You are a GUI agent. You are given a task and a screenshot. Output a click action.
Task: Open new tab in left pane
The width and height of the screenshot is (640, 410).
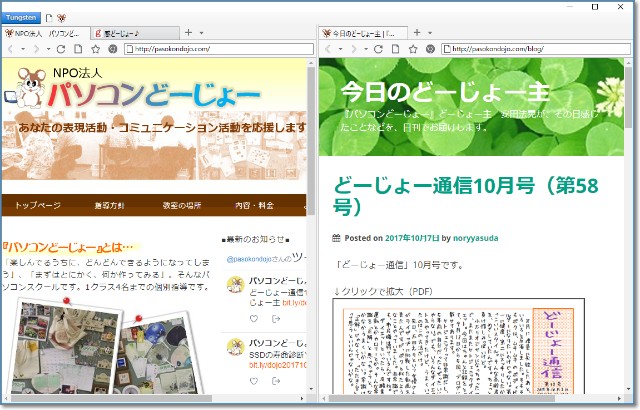point(188,33)
